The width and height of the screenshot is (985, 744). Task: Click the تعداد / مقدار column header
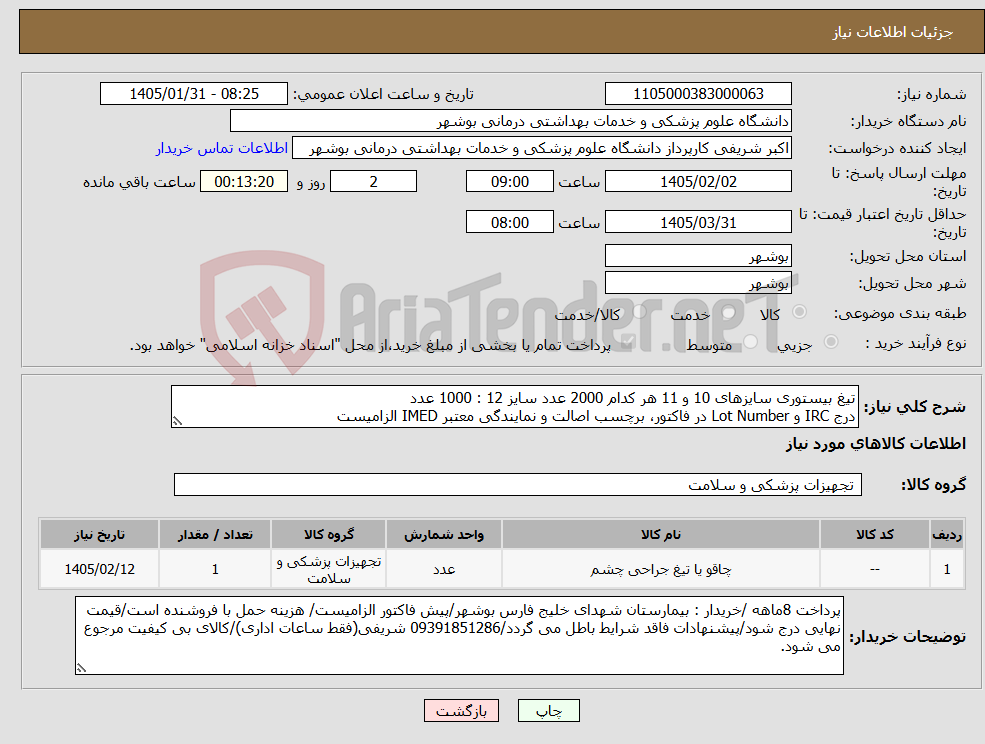(x=215, y=535)
